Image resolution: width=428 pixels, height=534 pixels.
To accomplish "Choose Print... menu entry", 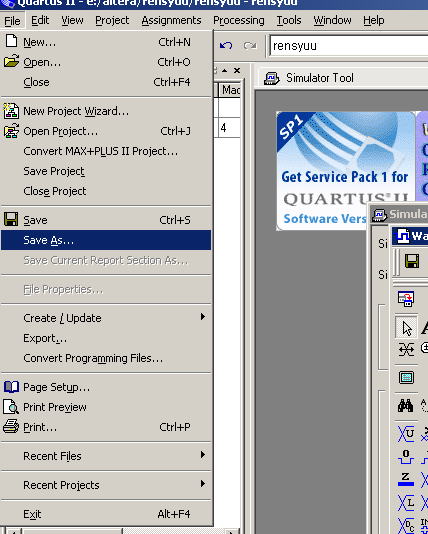I will [106, 427].
